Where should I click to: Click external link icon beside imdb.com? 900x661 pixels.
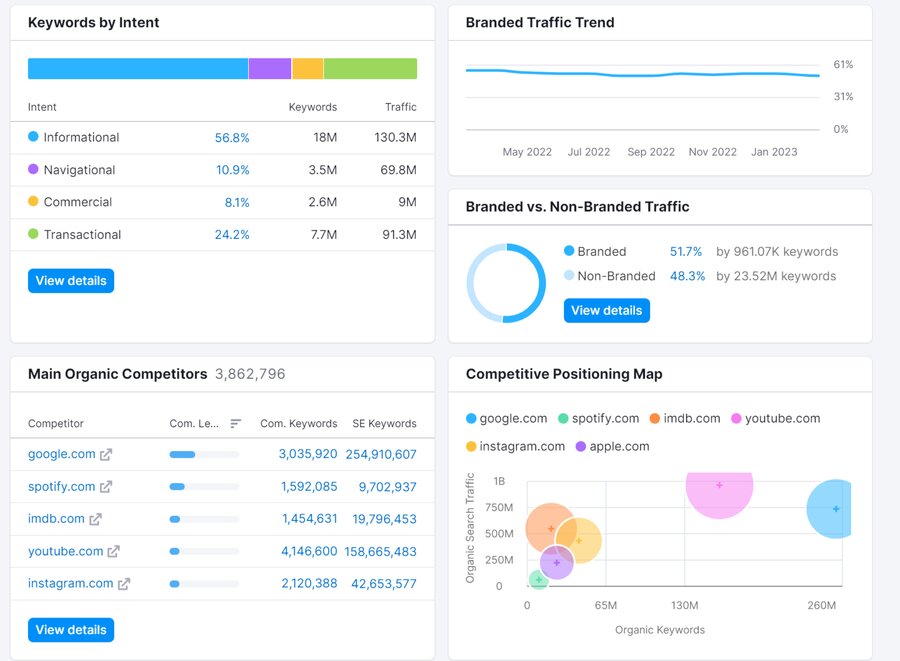(96, 519)
